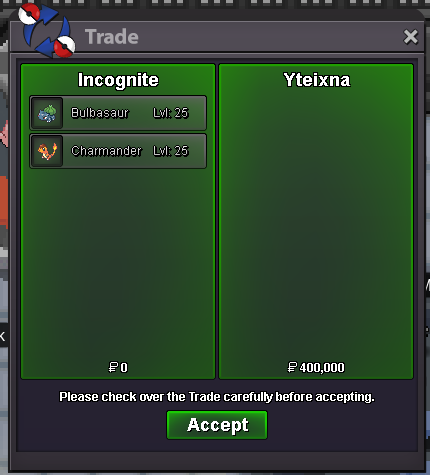Click the Pokédollar symbol beside Incognite's 0
This screenshot has width=430, height=475.
click(x=113, y=367)
